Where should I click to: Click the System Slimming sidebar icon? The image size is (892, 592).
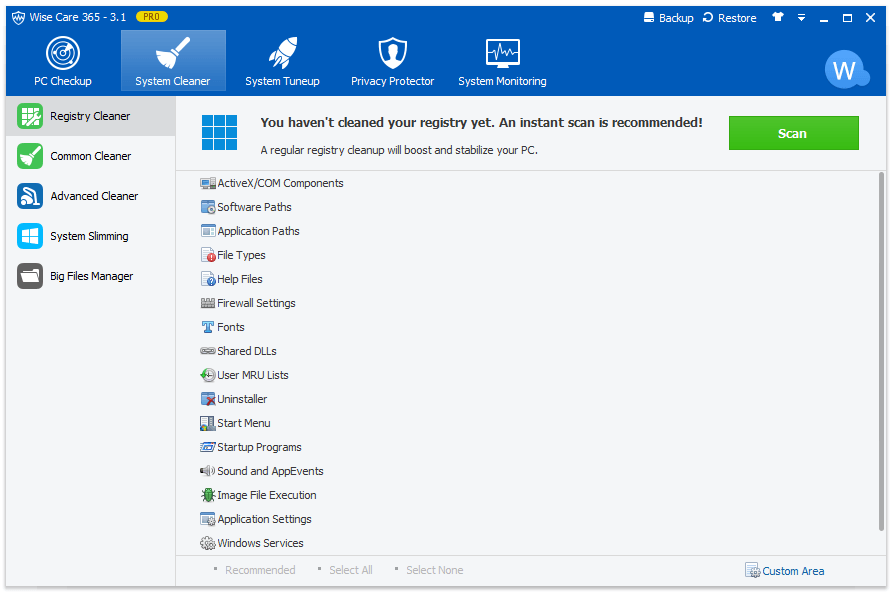tap(30, 236)
